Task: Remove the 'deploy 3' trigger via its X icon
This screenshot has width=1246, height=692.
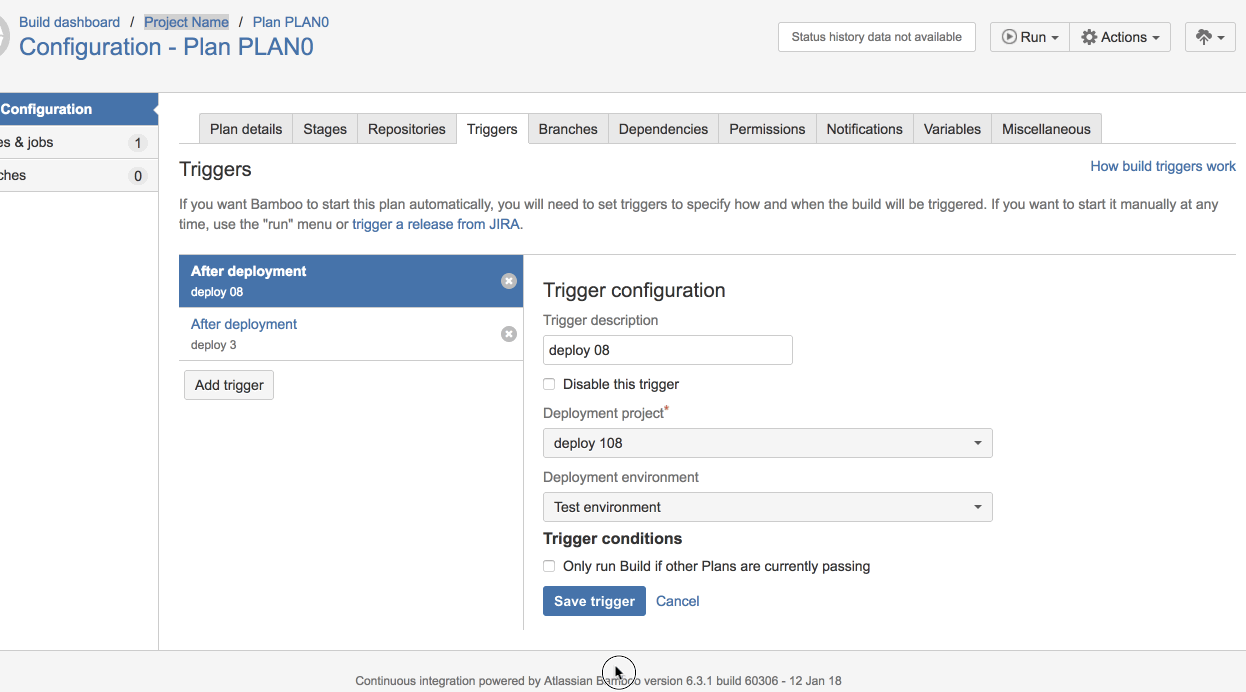Action: [x=509, y=334]
